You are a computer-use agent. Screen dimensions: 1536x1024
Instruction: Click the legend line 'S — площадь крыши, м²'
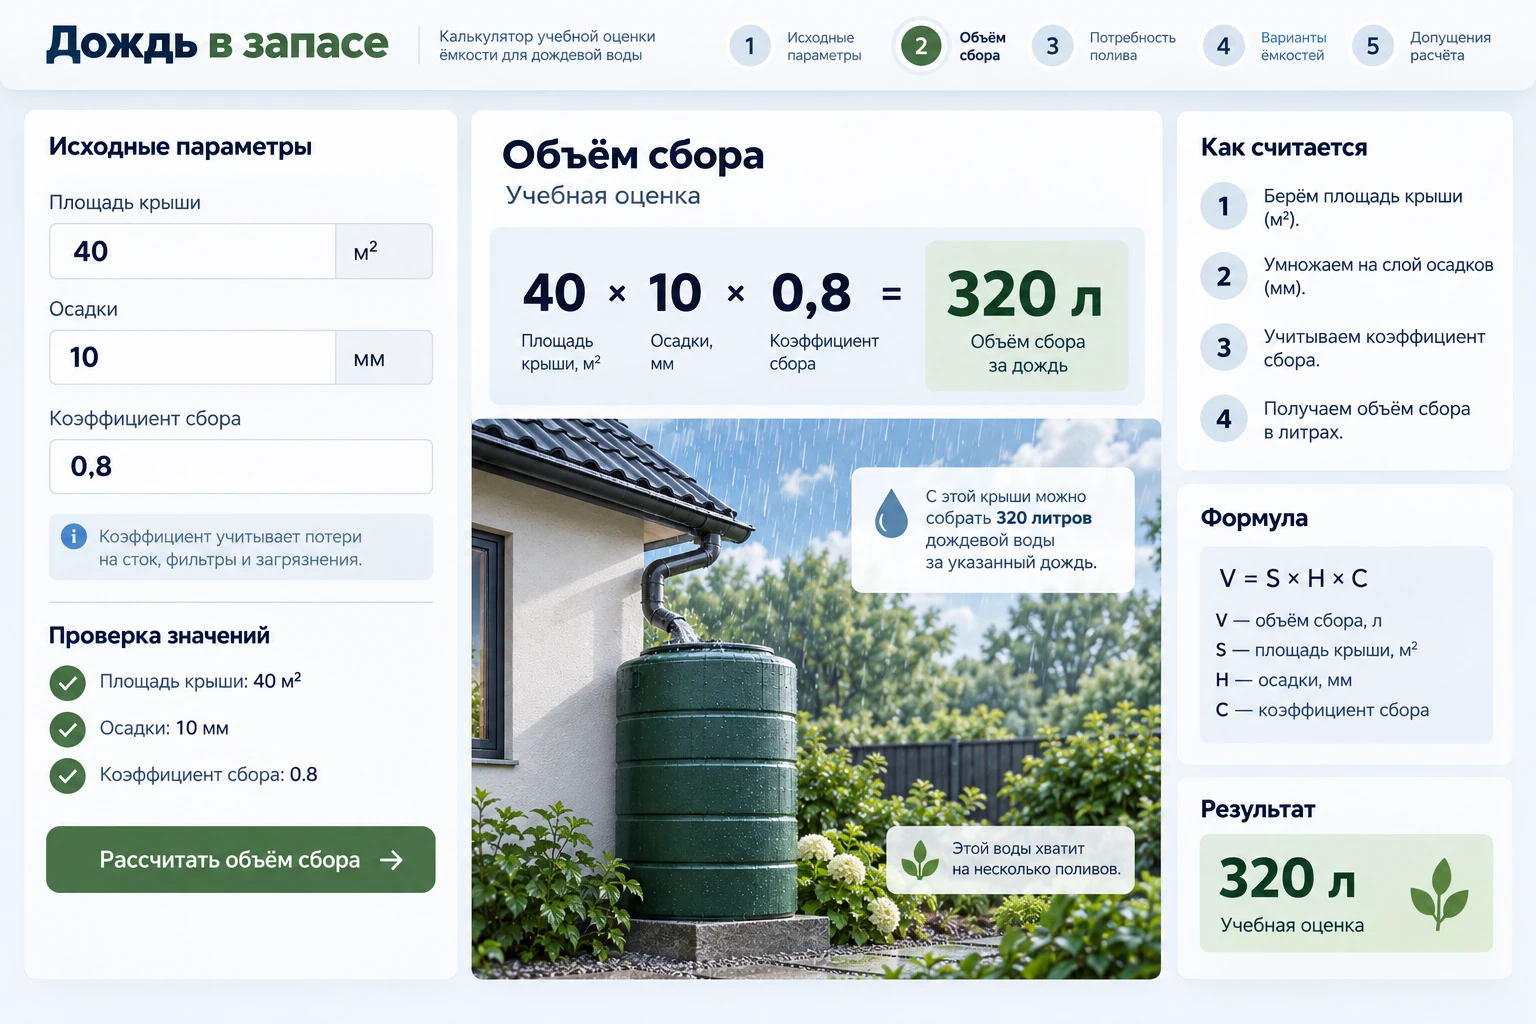1316,650
